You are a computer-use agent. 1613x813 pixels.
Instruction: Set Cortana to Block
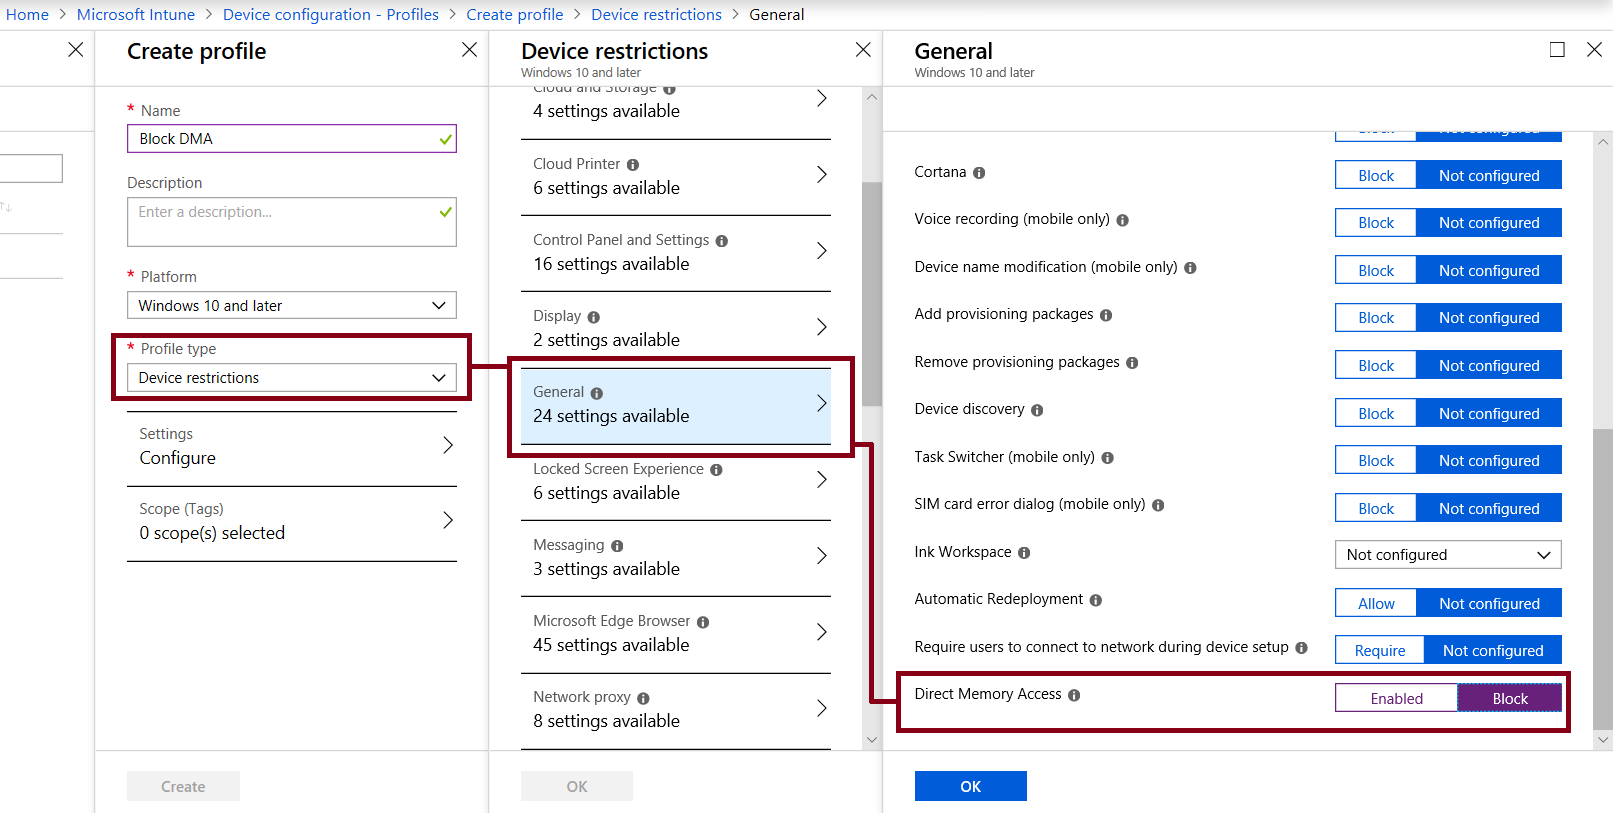point(1376,175)
